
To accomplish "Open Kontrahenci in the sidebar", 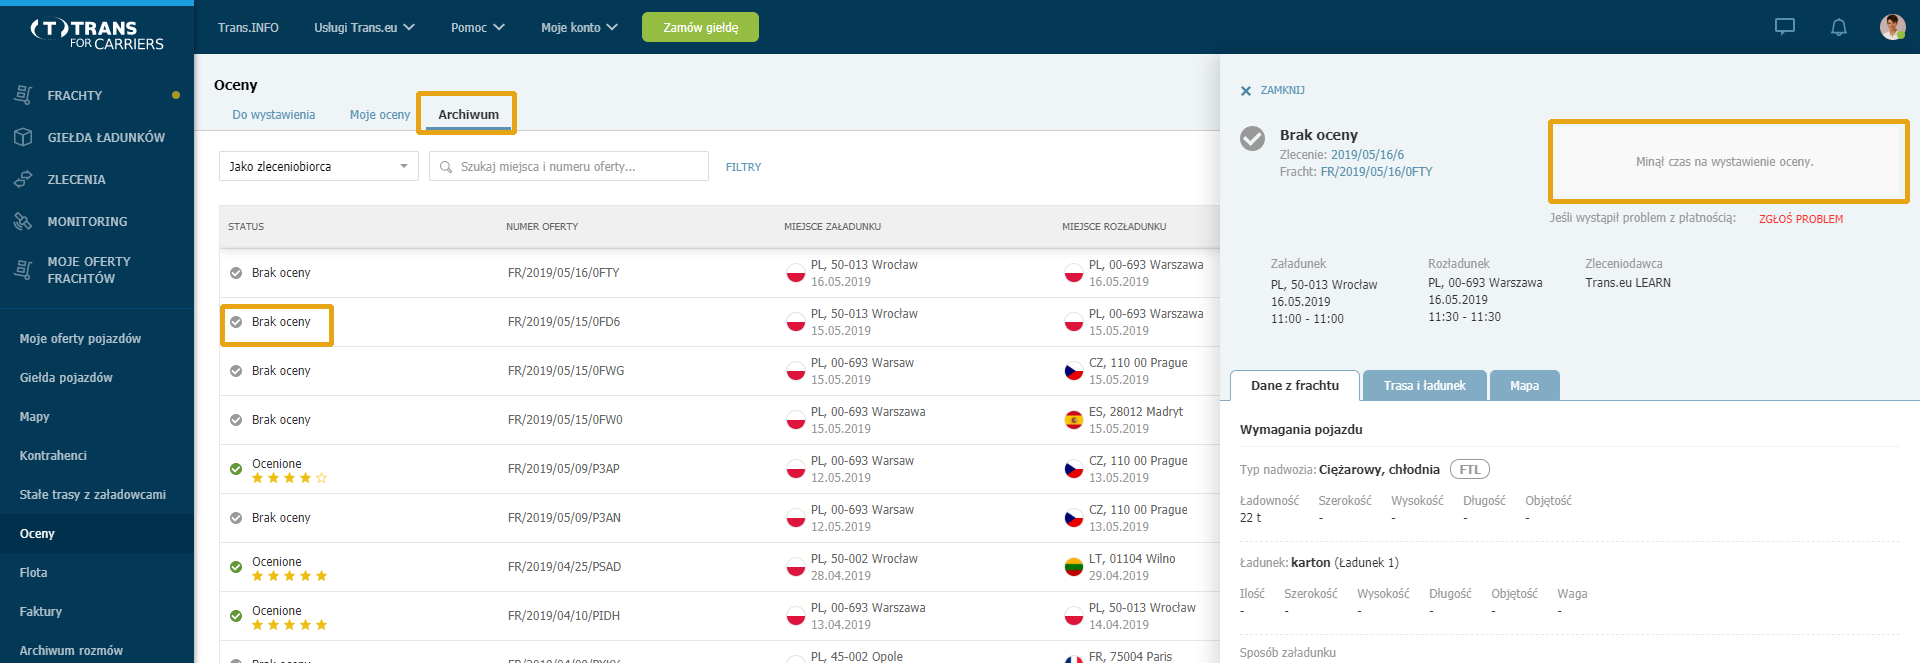I will pos(53,456).
